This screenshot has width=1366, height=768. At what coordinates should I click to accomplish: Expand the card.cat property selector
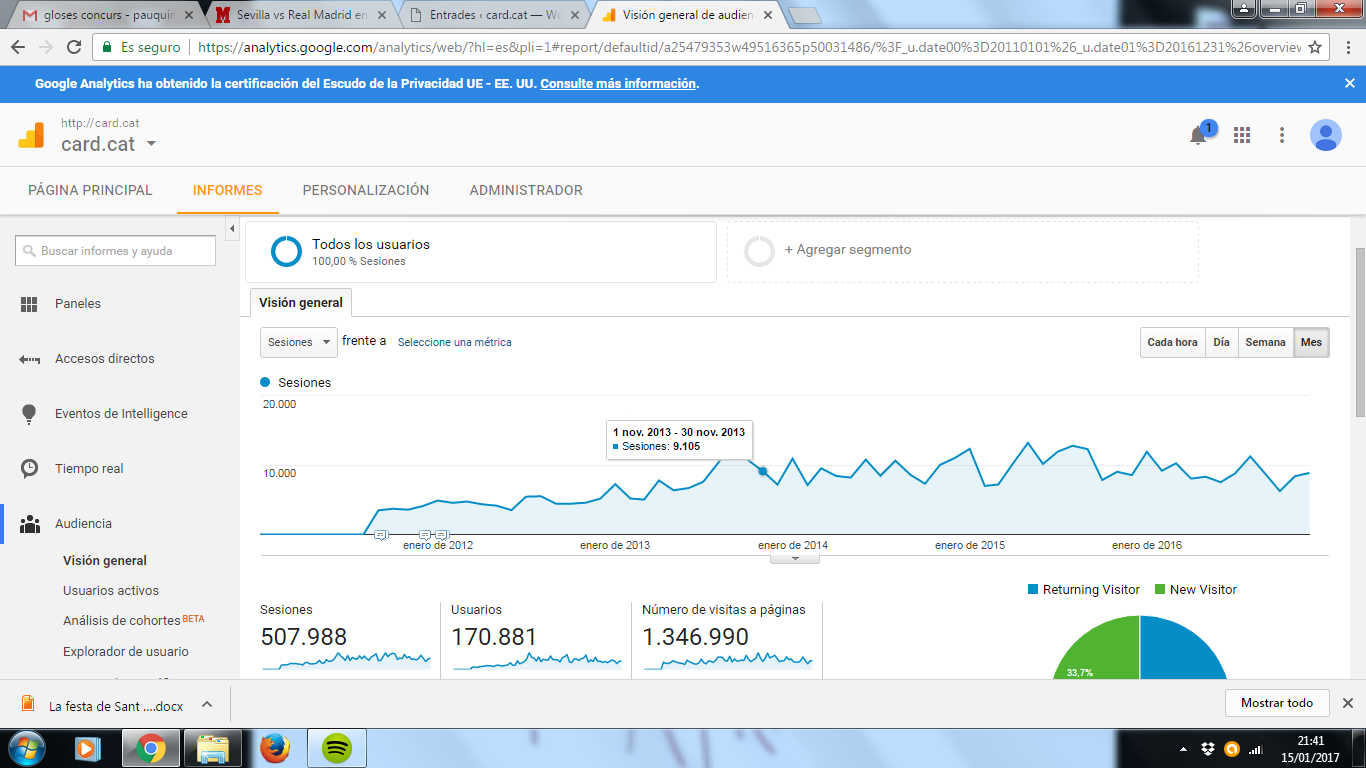(x=152, y=144)
